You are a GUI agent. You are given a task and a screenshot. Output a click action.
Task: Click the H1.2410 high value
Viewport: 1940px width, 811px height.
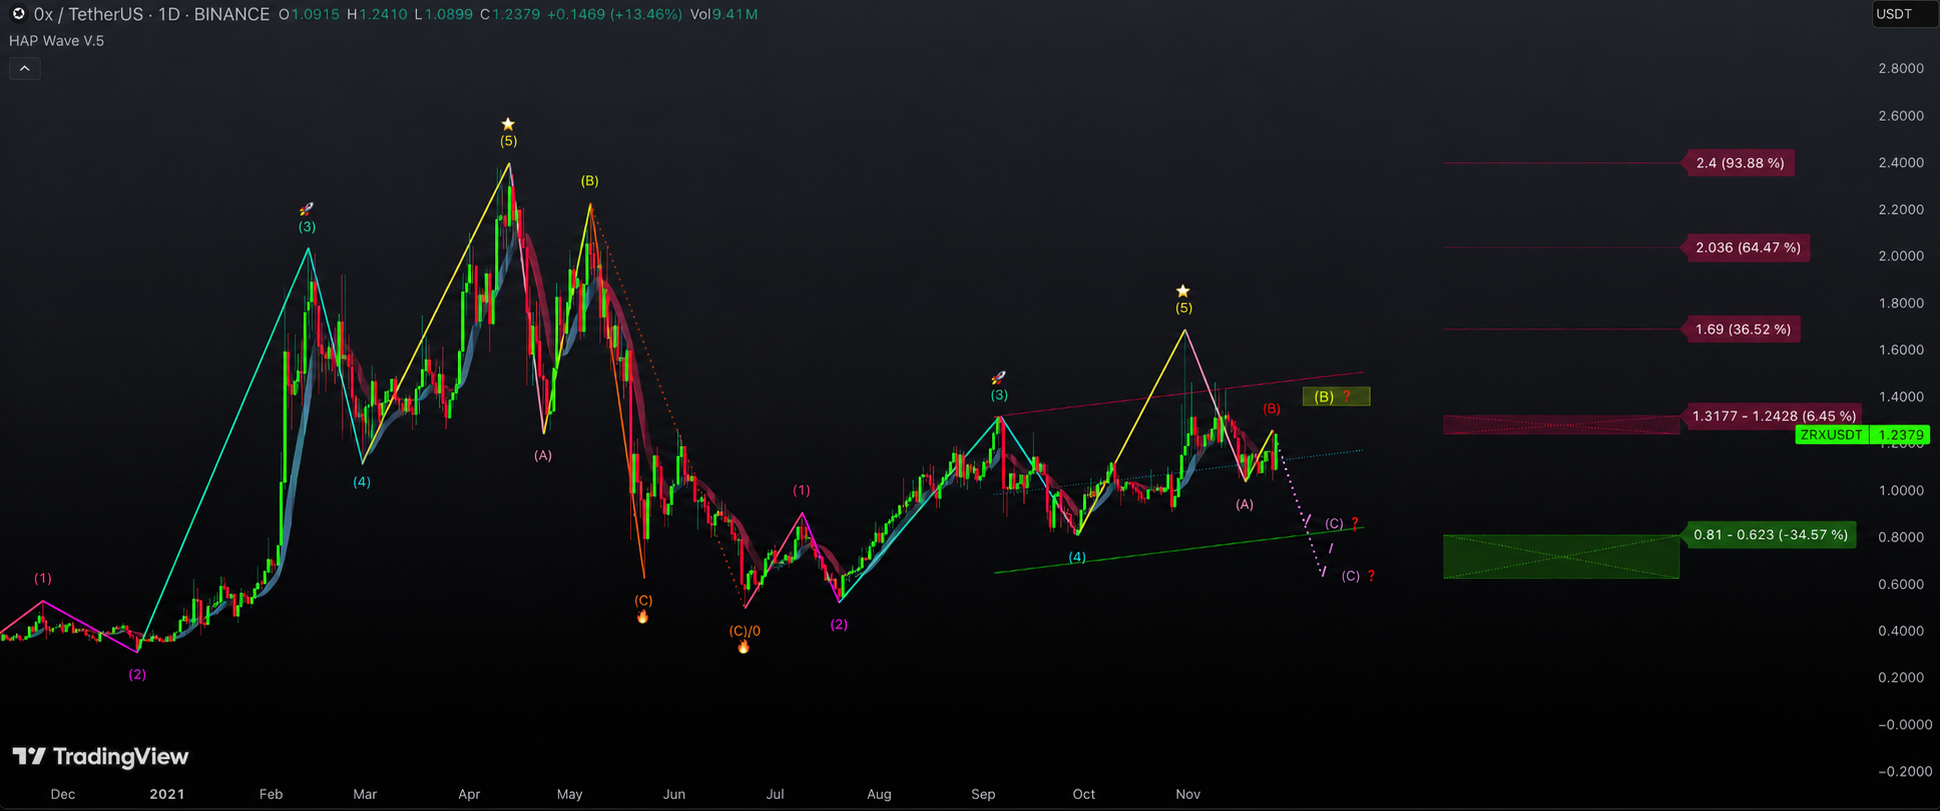378,15
